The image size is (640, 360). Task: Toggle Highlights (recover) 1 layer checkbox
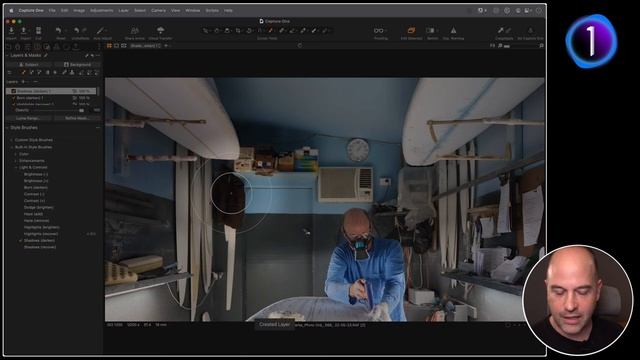(x=13, y=104)
